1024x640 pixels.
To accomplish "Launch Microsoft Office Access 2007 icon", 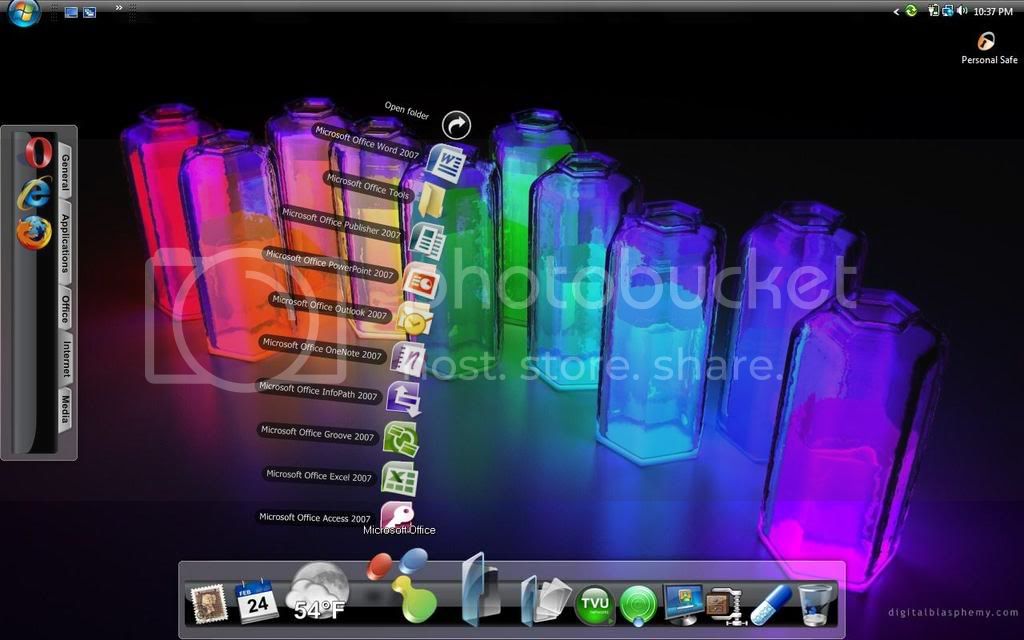I will [397, 515].
